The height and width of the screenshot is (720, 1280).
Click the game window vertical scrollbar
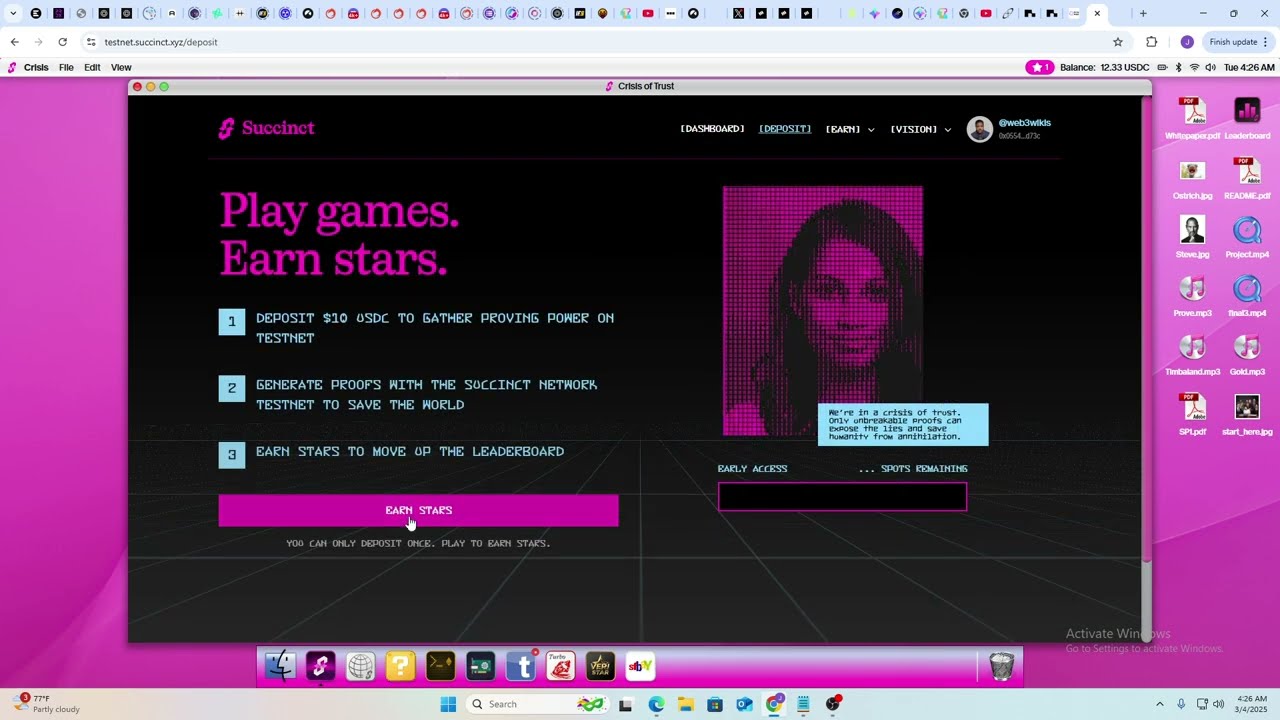(x=1146, y=330)
